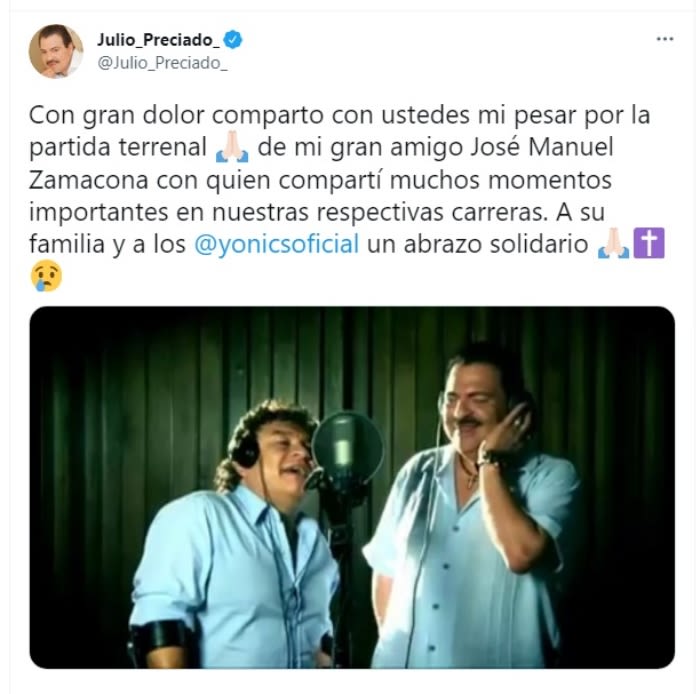Click the tweet line starting 'Con gran dolor'
This screenshot has height=694, width=700.
pos(339,115)
